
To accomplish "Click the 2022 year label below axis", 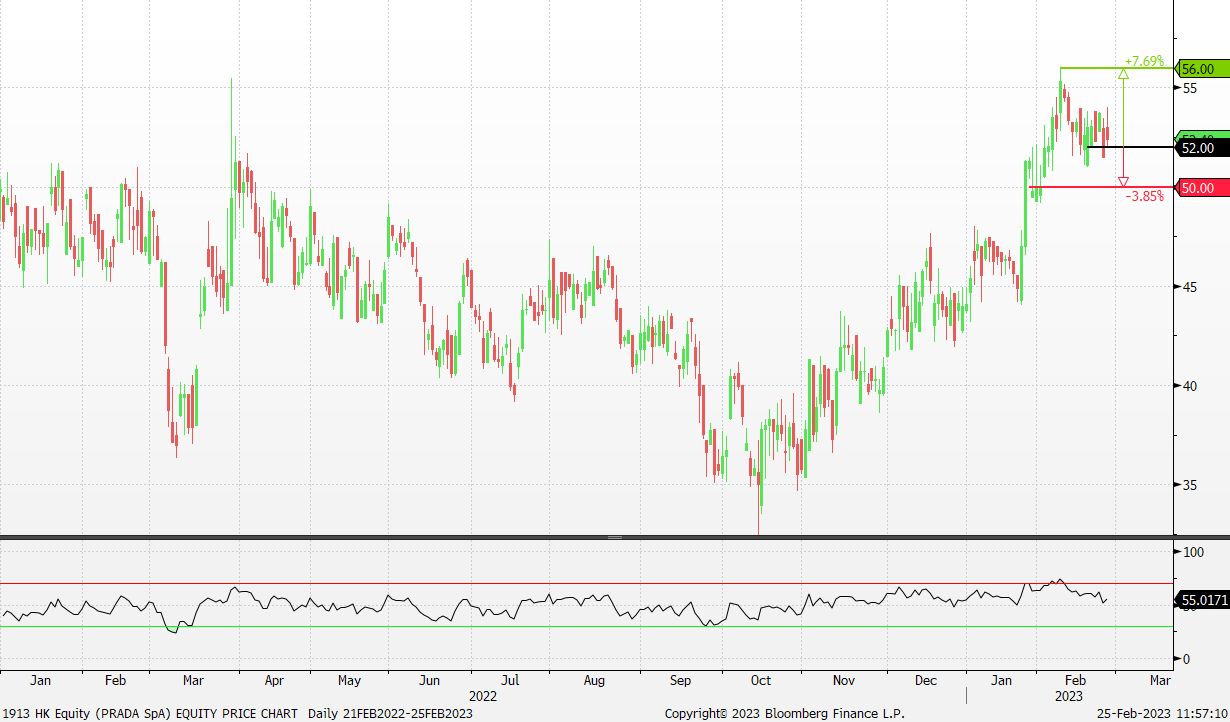I will (483, 695).
